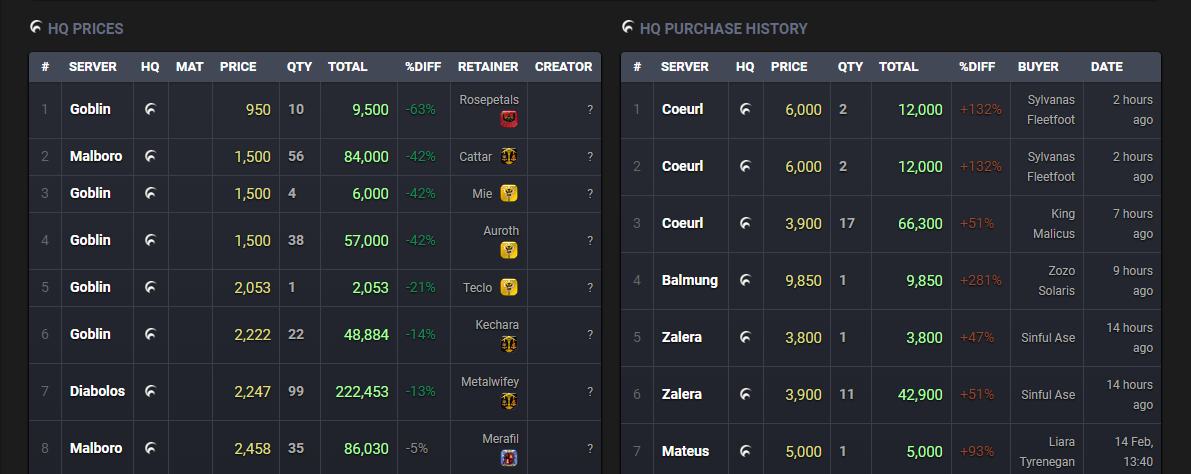This screenshot has height=474, width=1191.
Task: Click the city icon under retainer Metalwifey
Action: click(508, 401)
